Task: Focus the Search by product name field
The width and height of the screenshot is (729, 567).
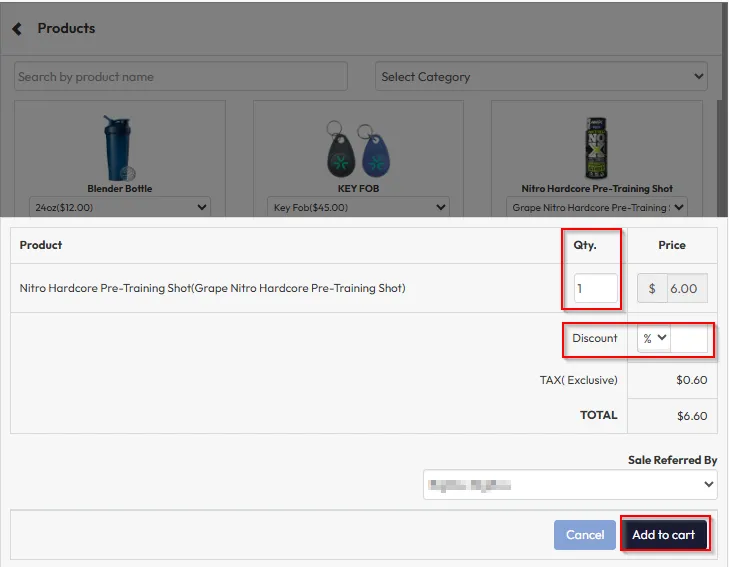Action: (181, 77)
